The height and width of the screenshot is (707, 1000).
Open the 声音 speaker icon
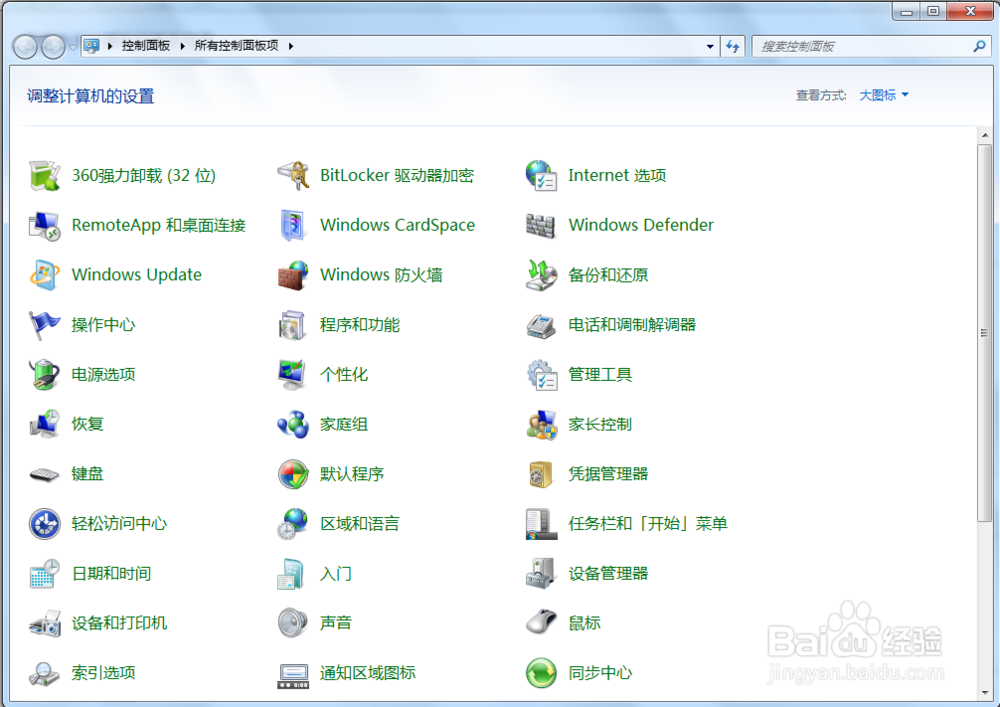point(293,623)
